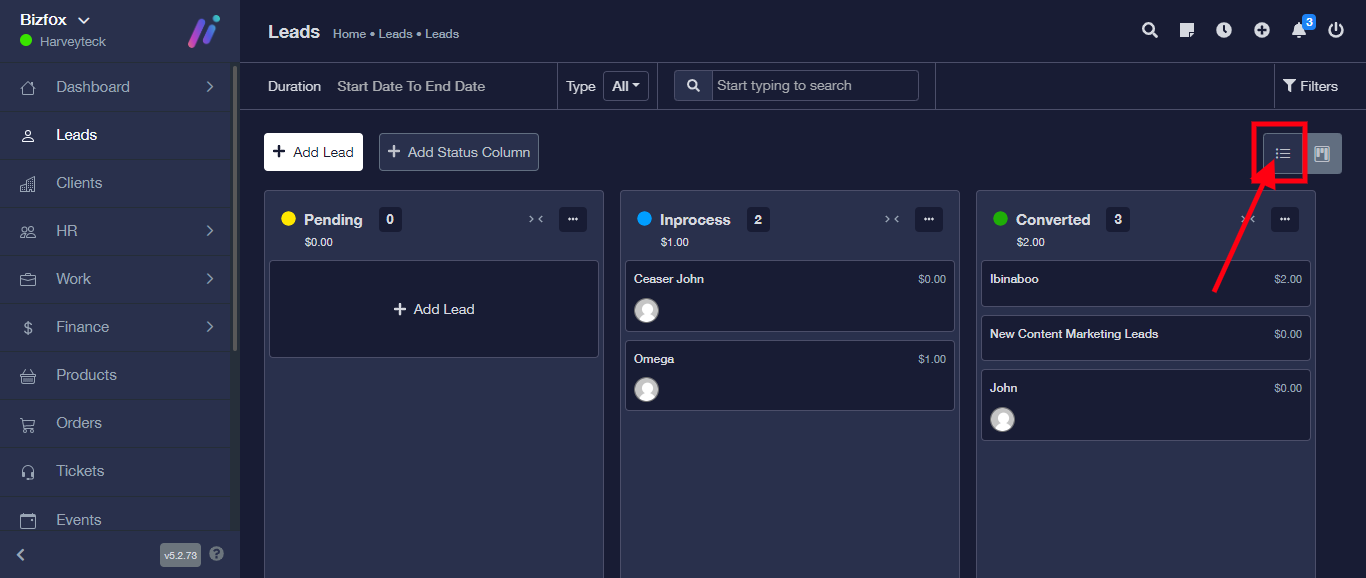Open the sticky notes icon
1366x578 pixels.
[x=1187, y=31]
